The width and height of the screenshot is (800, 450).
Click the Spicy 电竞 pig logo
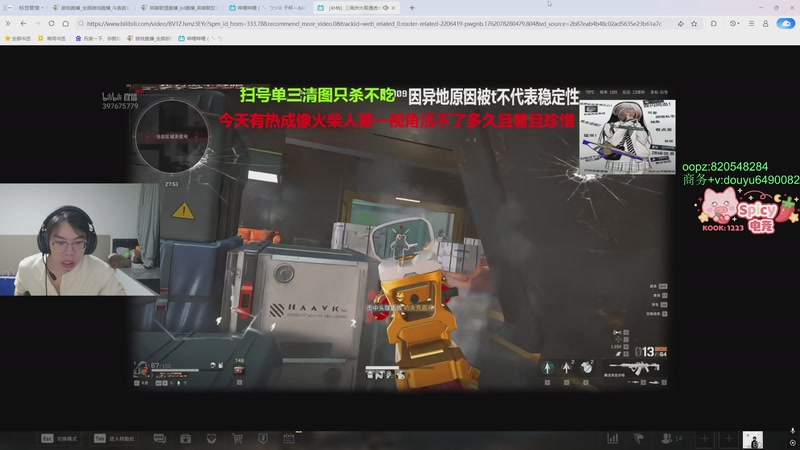746,210
